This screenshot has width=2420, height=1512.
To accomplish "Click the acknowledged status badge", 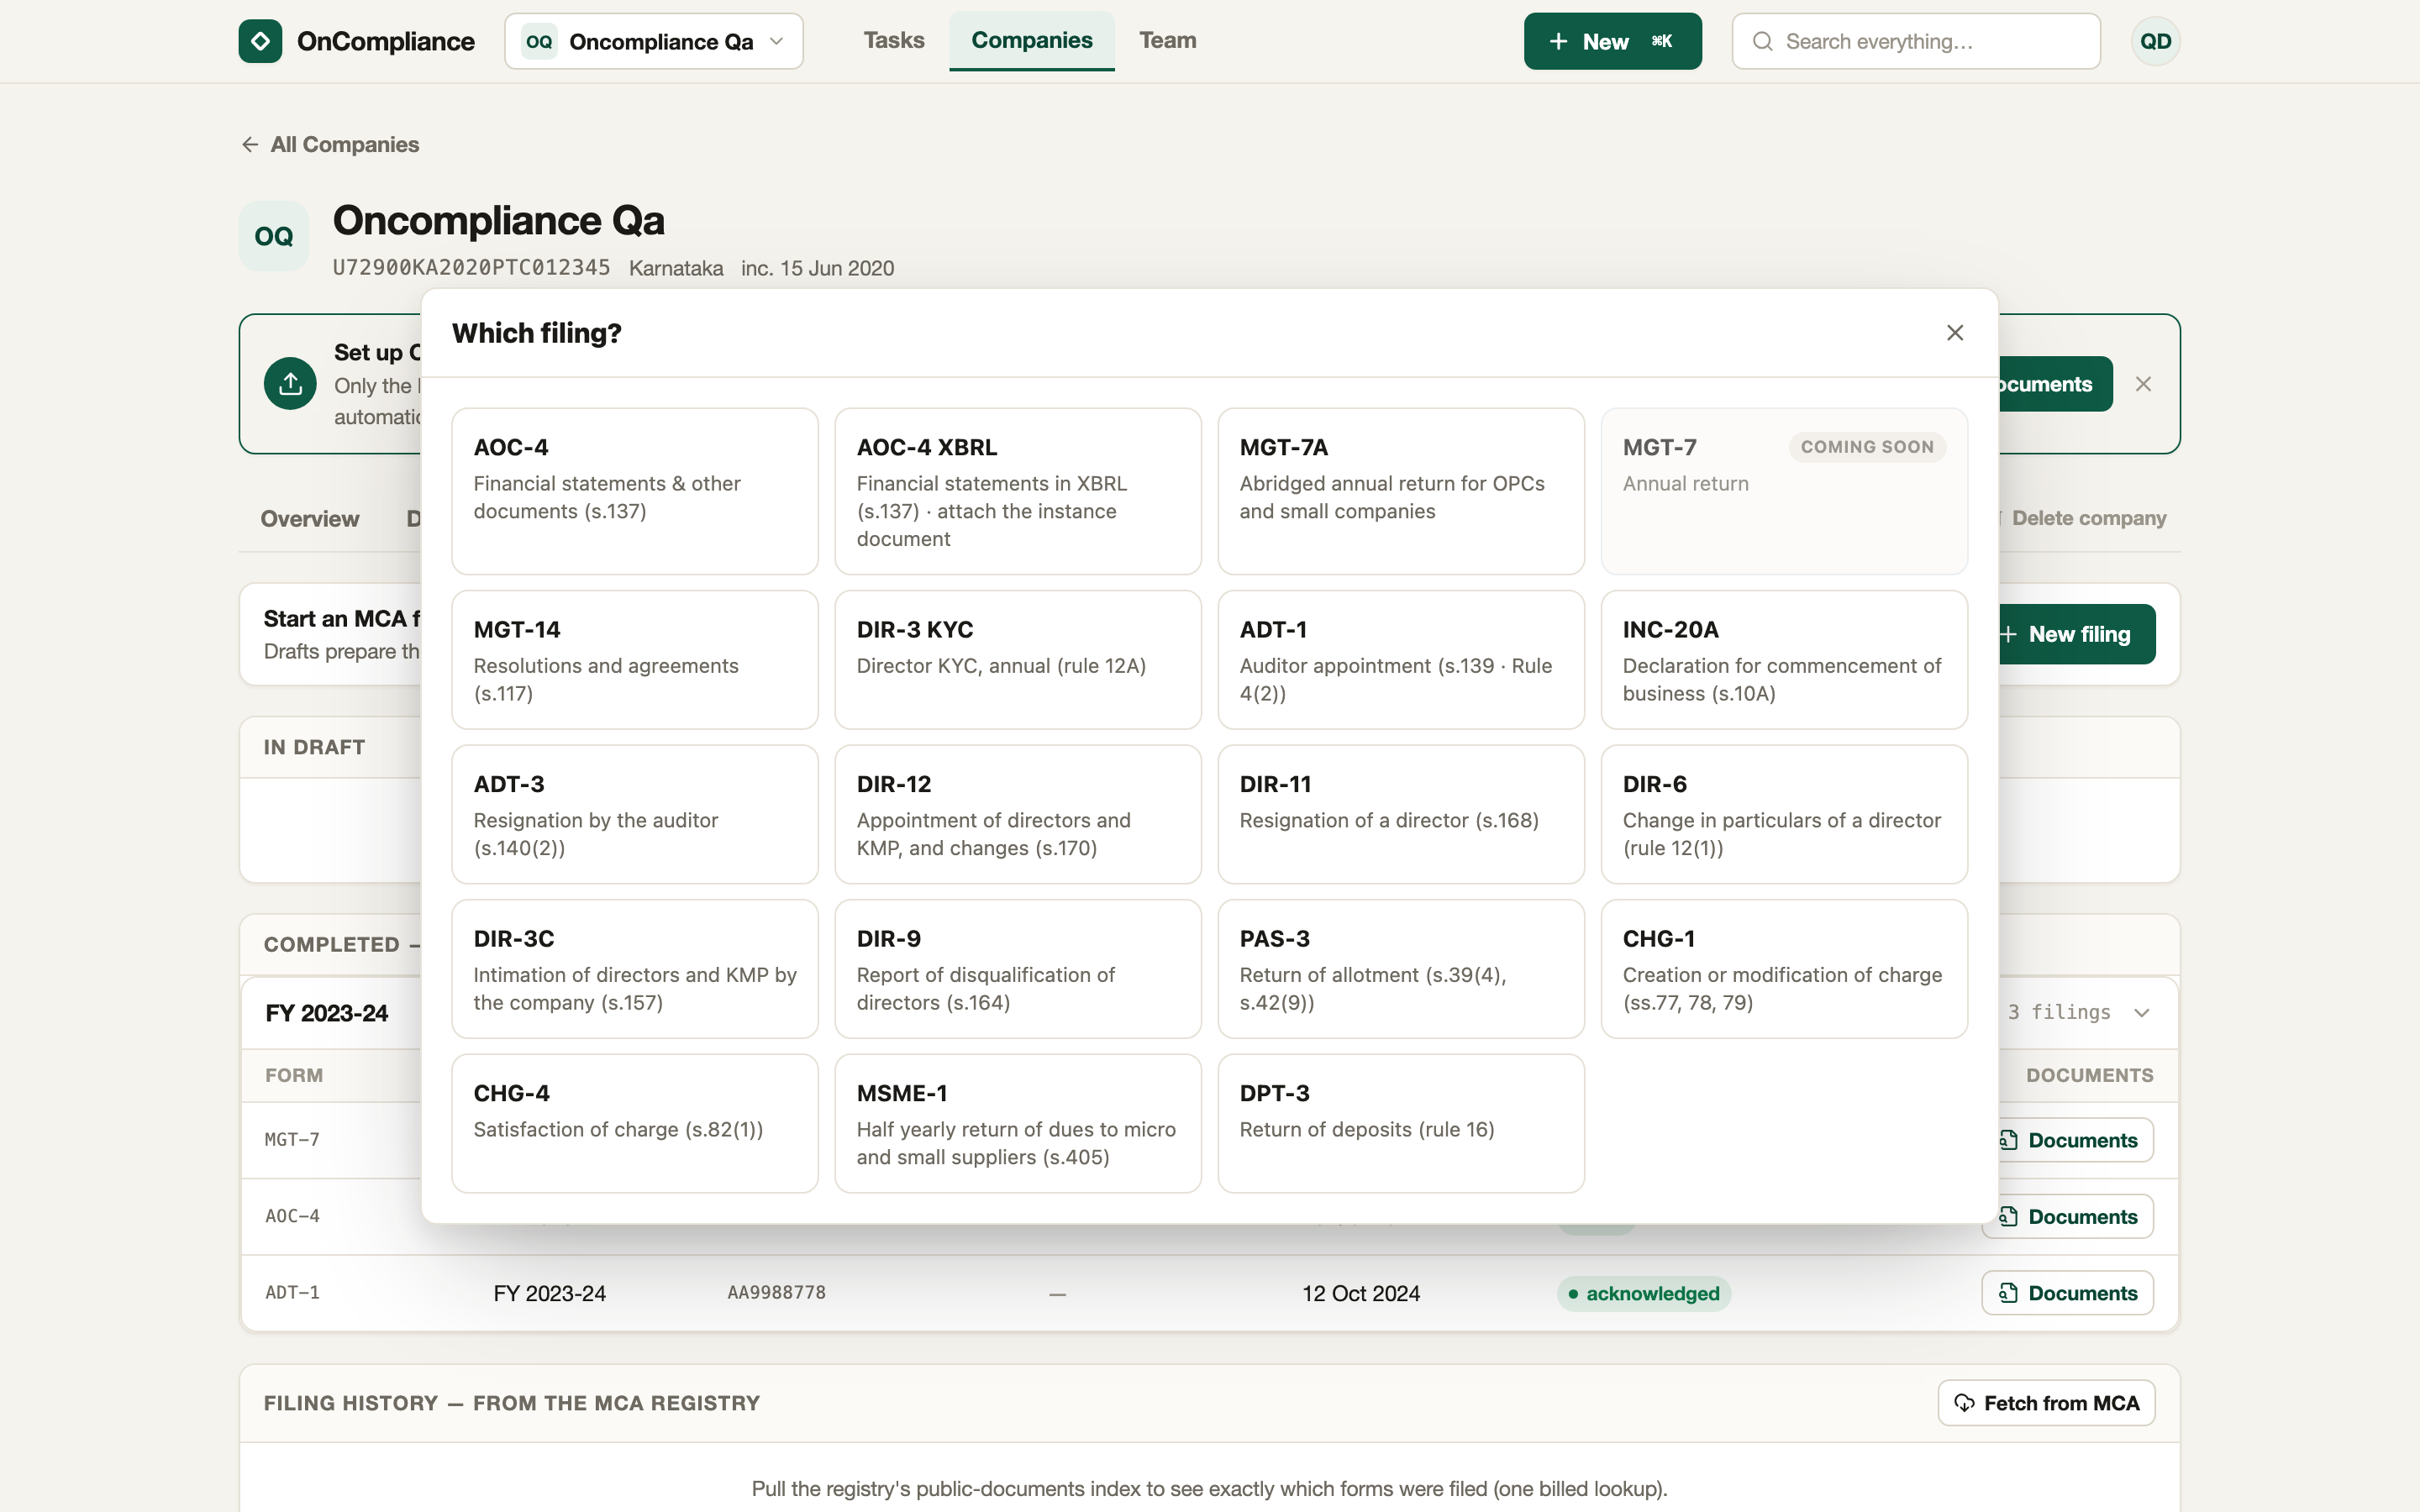I will click(1644, 1293).
